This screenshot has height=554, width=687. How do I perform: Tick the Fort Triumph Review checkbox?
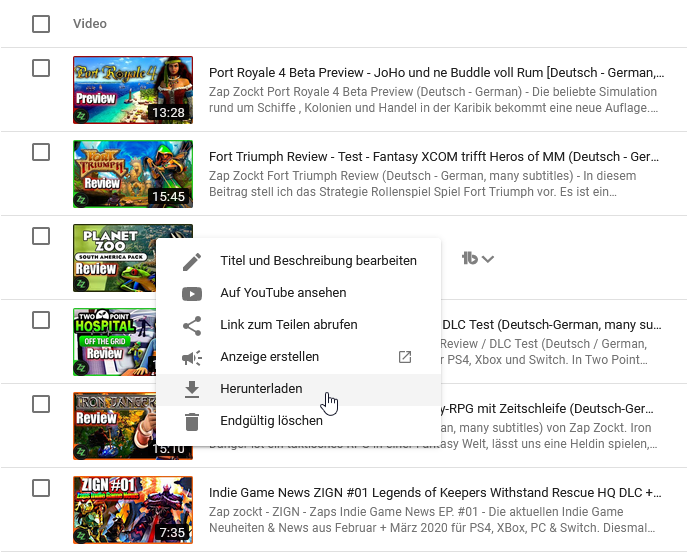click(41, 152)
